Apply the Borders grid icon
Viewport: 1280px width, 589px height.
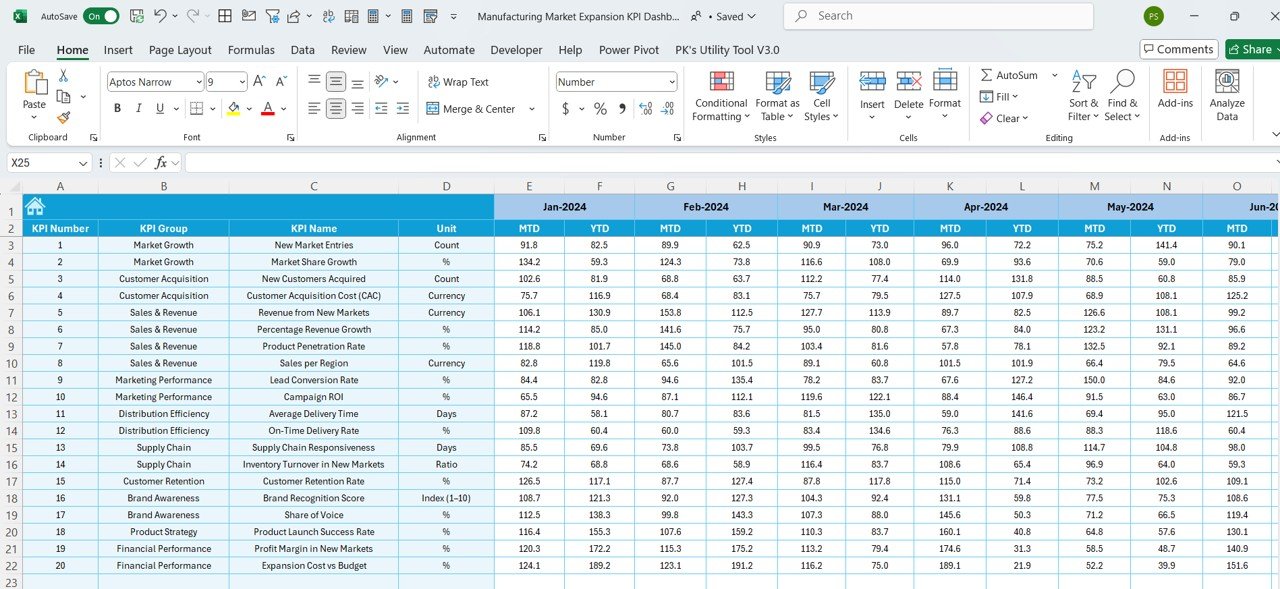coord(196,108)
